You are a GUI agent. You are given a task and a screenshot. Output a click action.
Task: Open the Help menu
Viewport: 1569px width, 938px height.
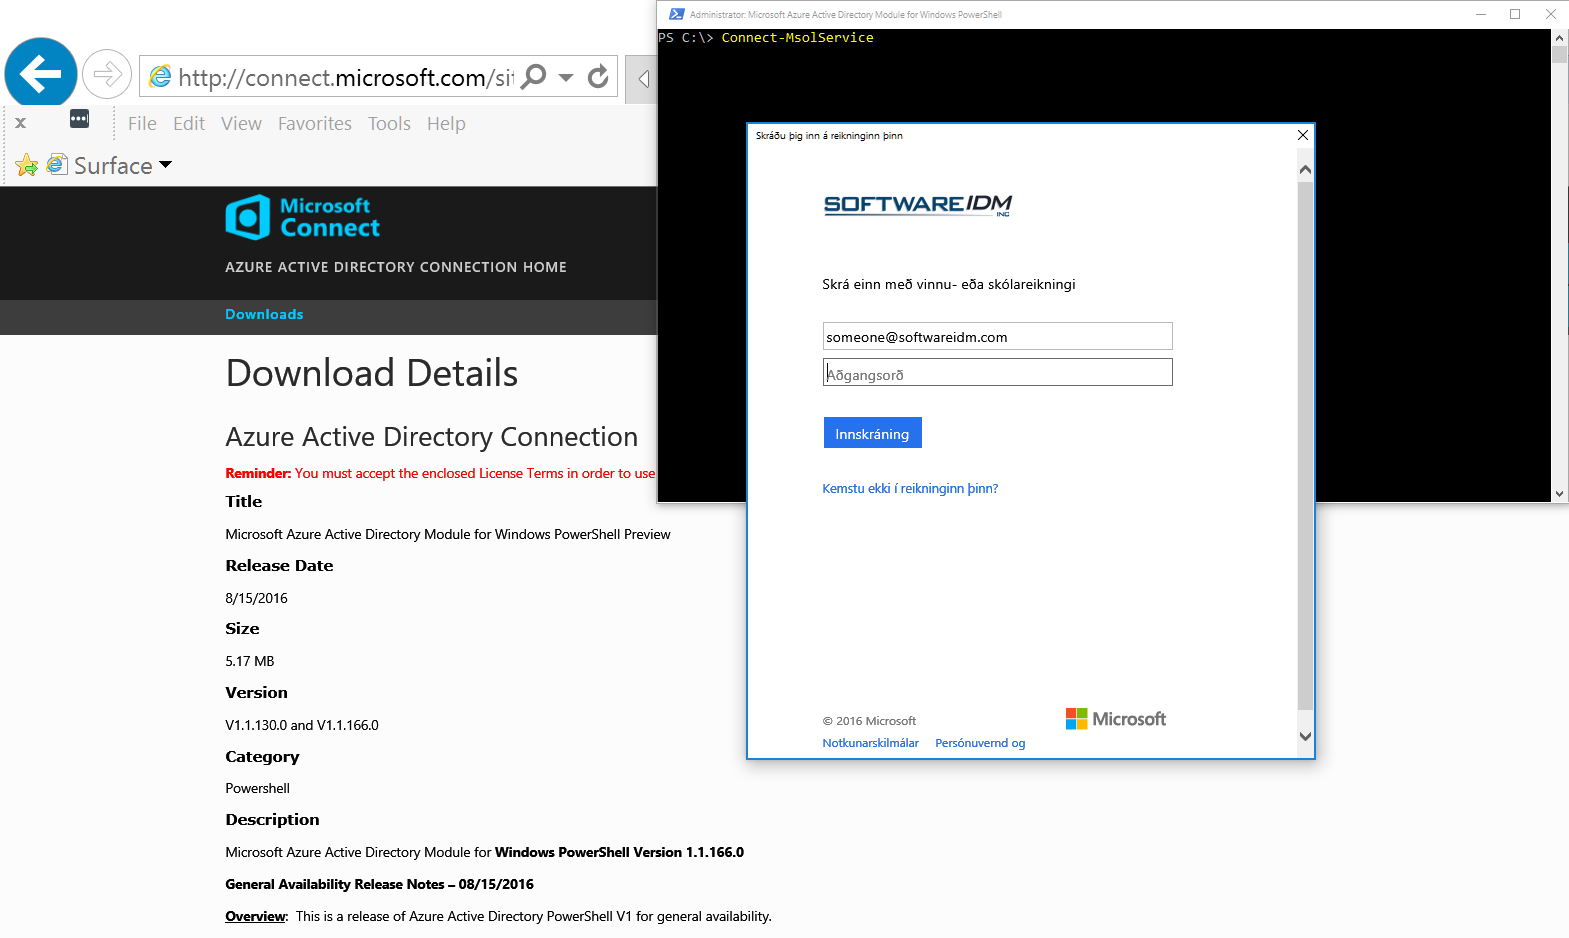click(x=446, y=123)
